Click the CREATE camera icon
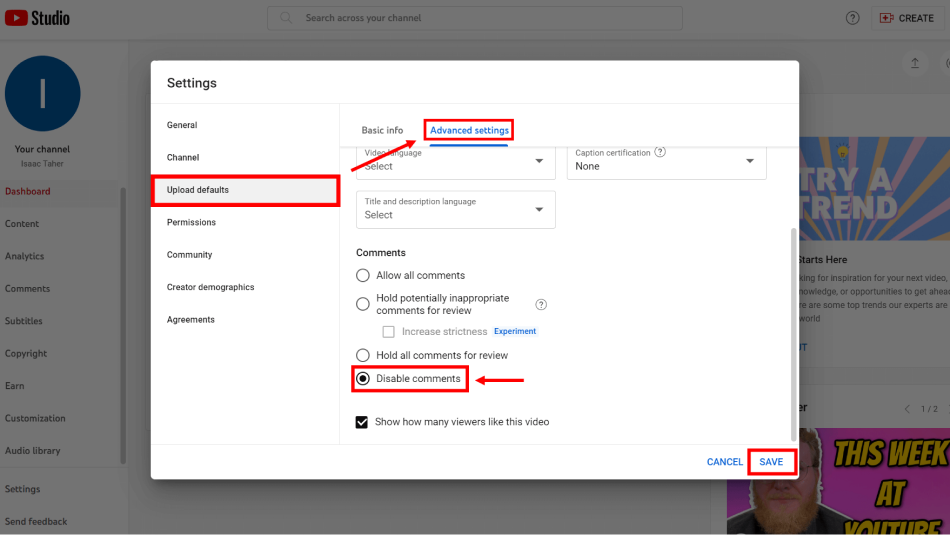 (x=886, y=18)
